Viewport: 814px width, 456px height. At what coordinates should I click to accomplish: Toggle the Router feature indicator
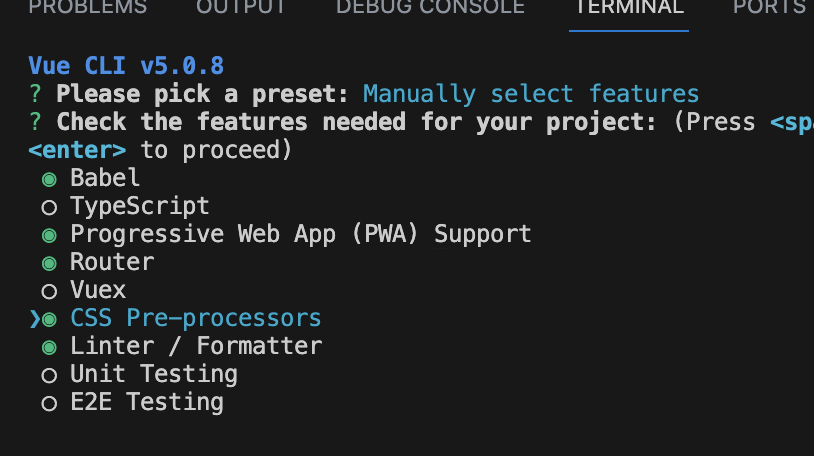(49, 264)
